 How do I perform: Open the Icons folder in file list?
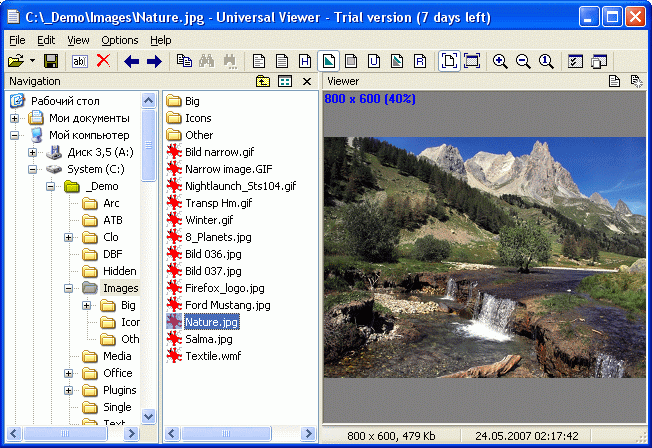[198, 118]
